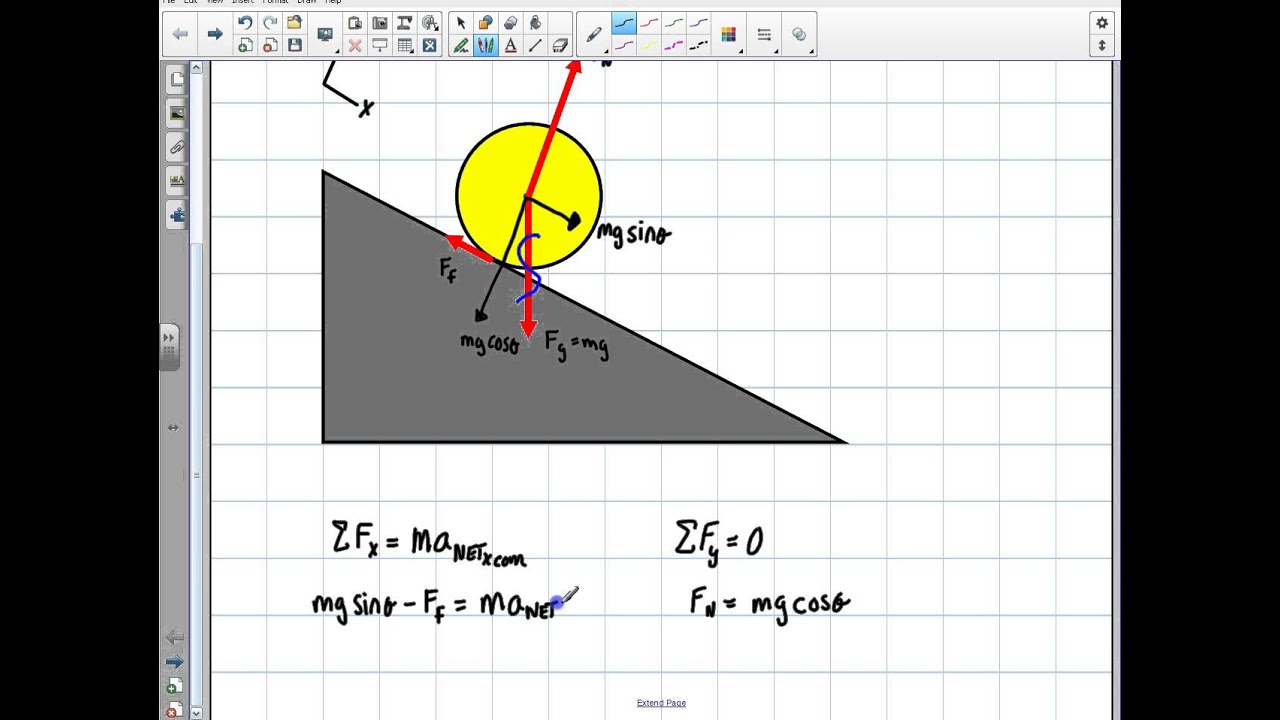Paste from the clipboard

click(355, 23)
